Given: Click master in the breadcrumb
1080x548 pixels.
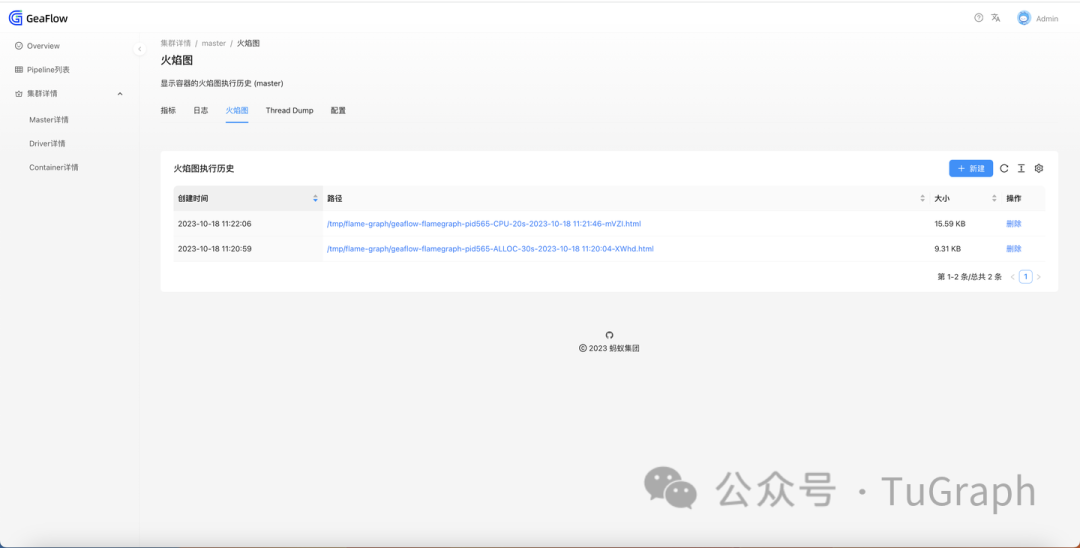Looking at the screenshot, I should point(214,43).
